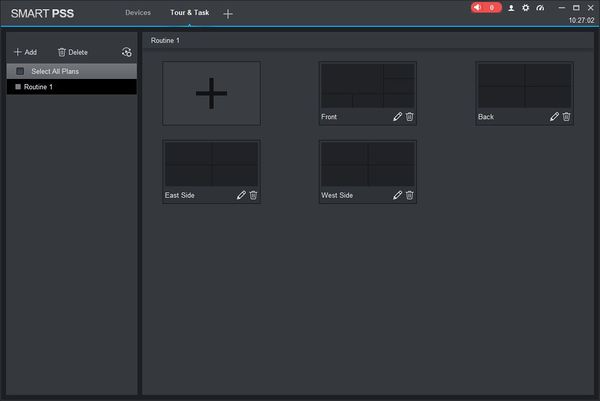Add a new plan using Add button
The width and height of the screenshot is (600, 401).
coord(26,52)
